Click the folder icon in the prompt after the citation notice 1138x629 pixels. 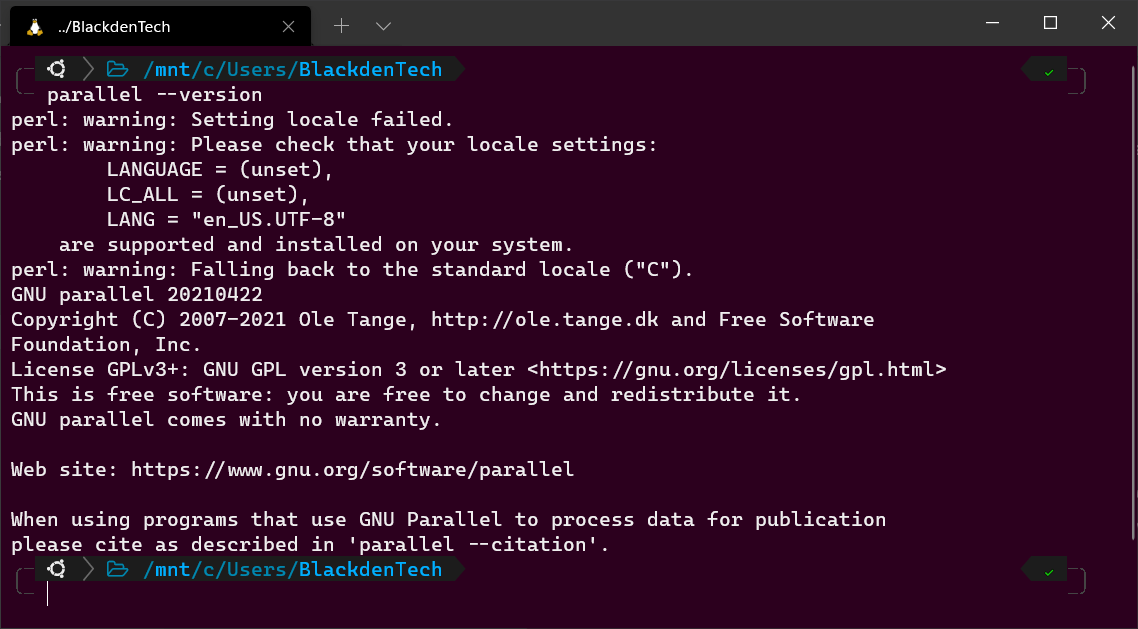(117, 570)
